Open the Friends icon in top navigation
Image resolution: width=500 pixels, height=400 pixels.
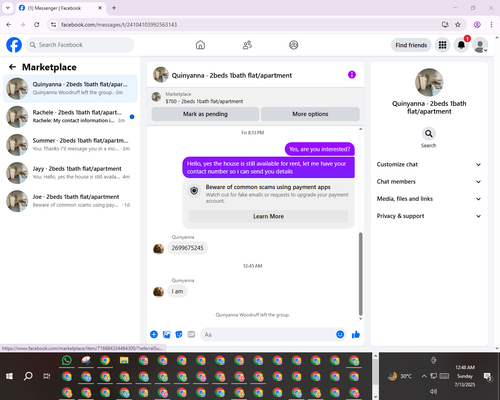click(x=247, y=45)
